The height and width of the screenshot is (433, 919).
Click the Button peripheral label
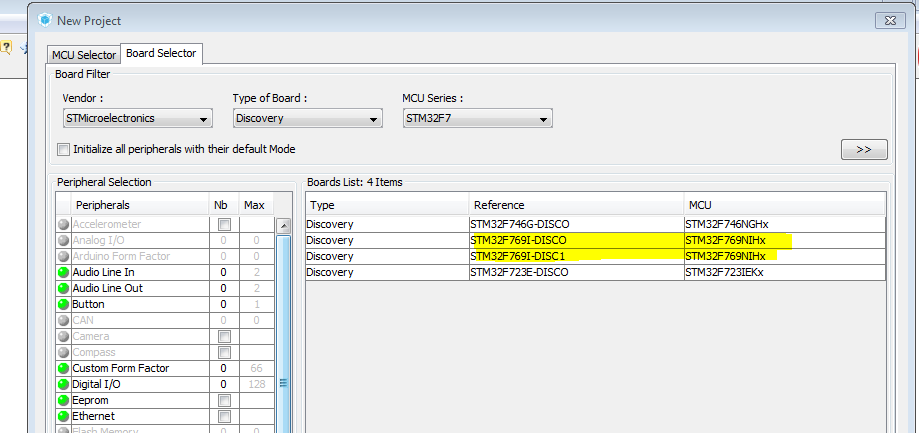[x=88, y=304]
